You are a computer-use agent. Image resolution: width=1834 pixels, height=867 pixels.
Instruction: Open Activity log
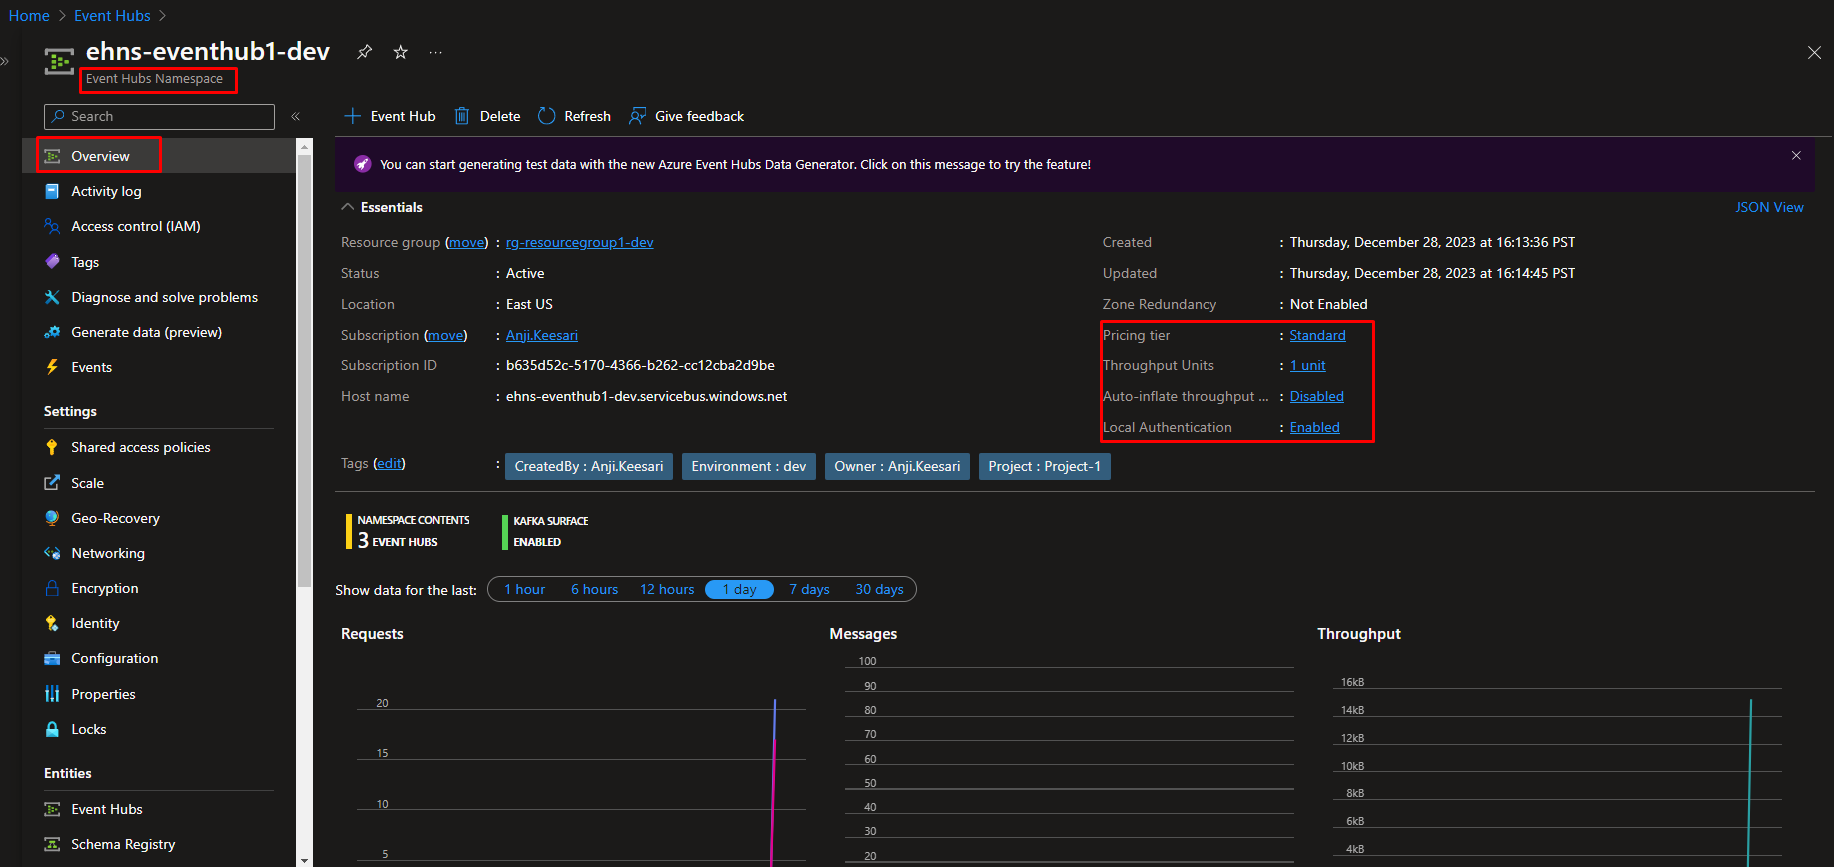point(160,191)
